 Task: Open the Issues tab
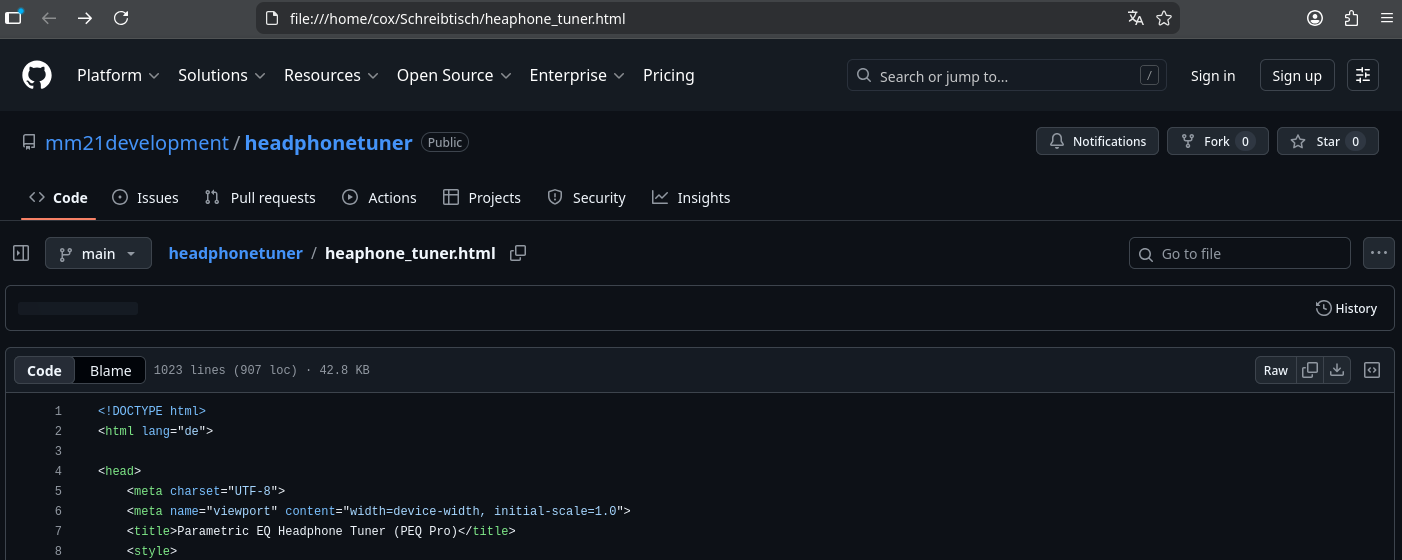(146, 198)
